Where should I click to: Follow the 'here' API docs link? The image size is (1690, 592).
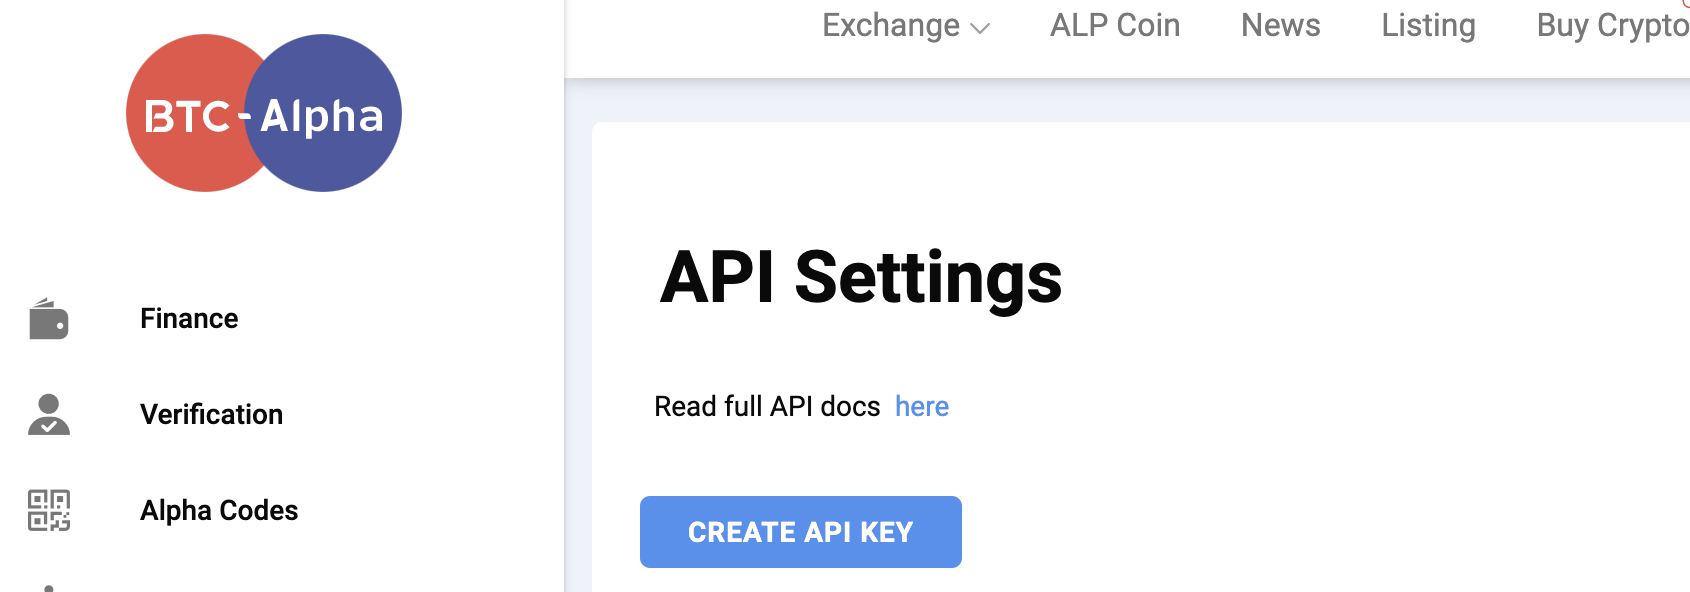pyautogui.click(x=922, y=406)
